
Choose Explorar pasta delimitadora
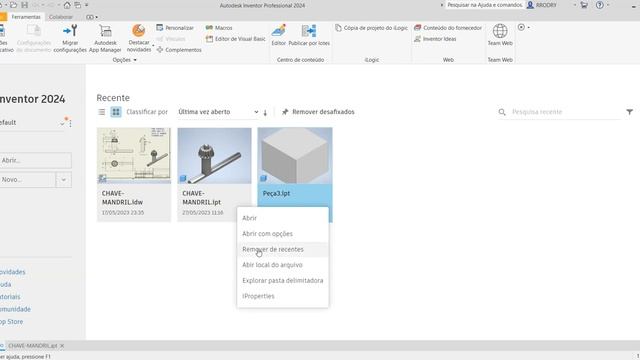click(282, 280)
